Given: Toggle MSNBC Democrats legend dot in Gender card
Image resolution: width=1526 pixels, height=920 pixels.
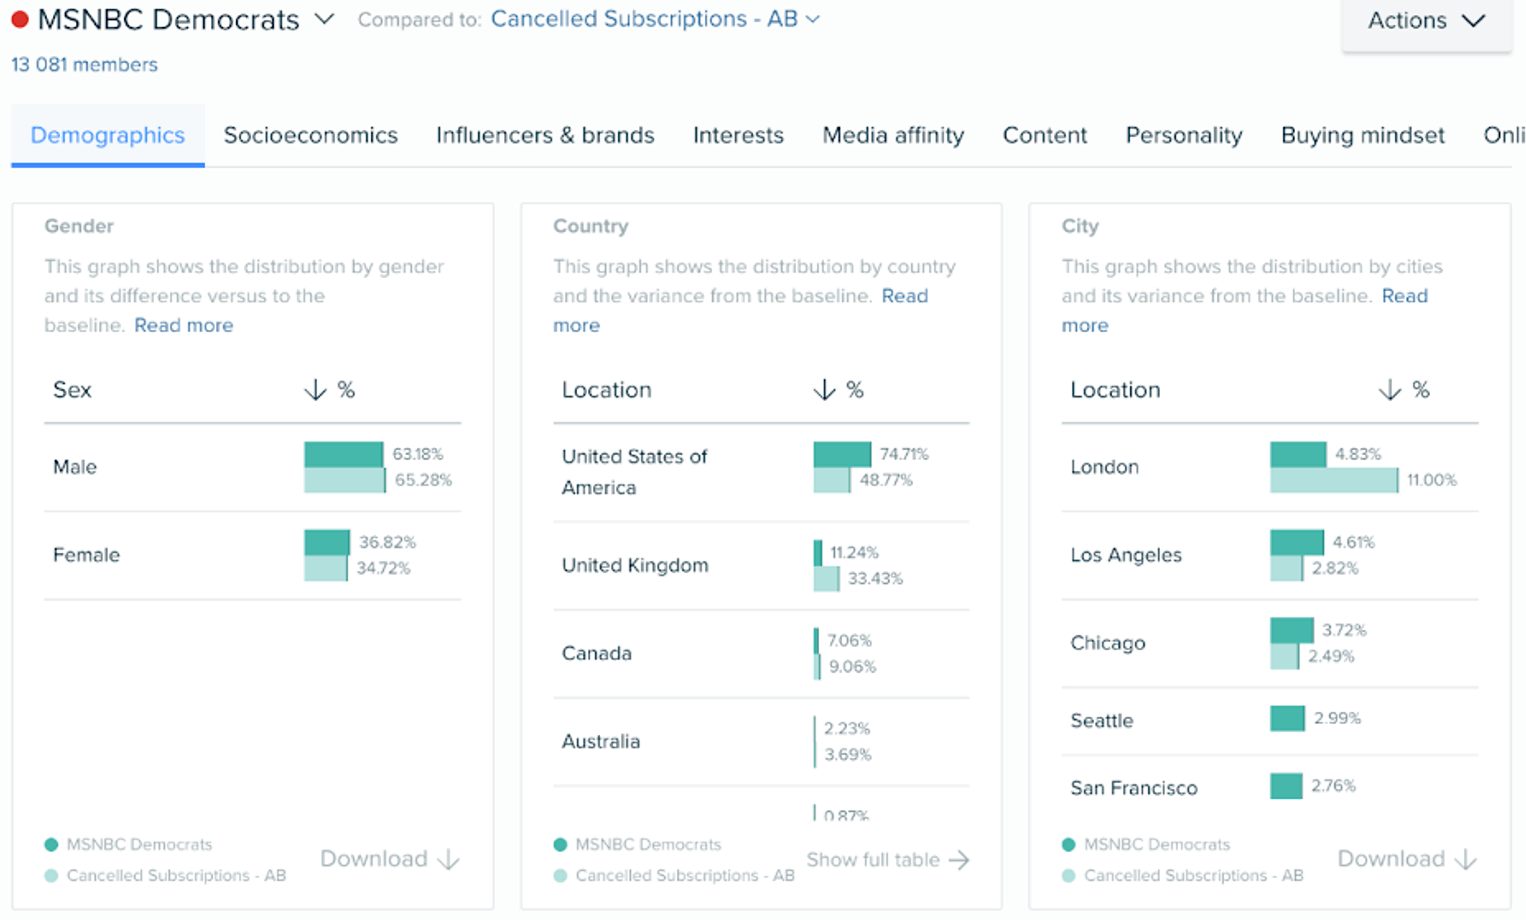Looking at the screenshot, I should [52, 845].
